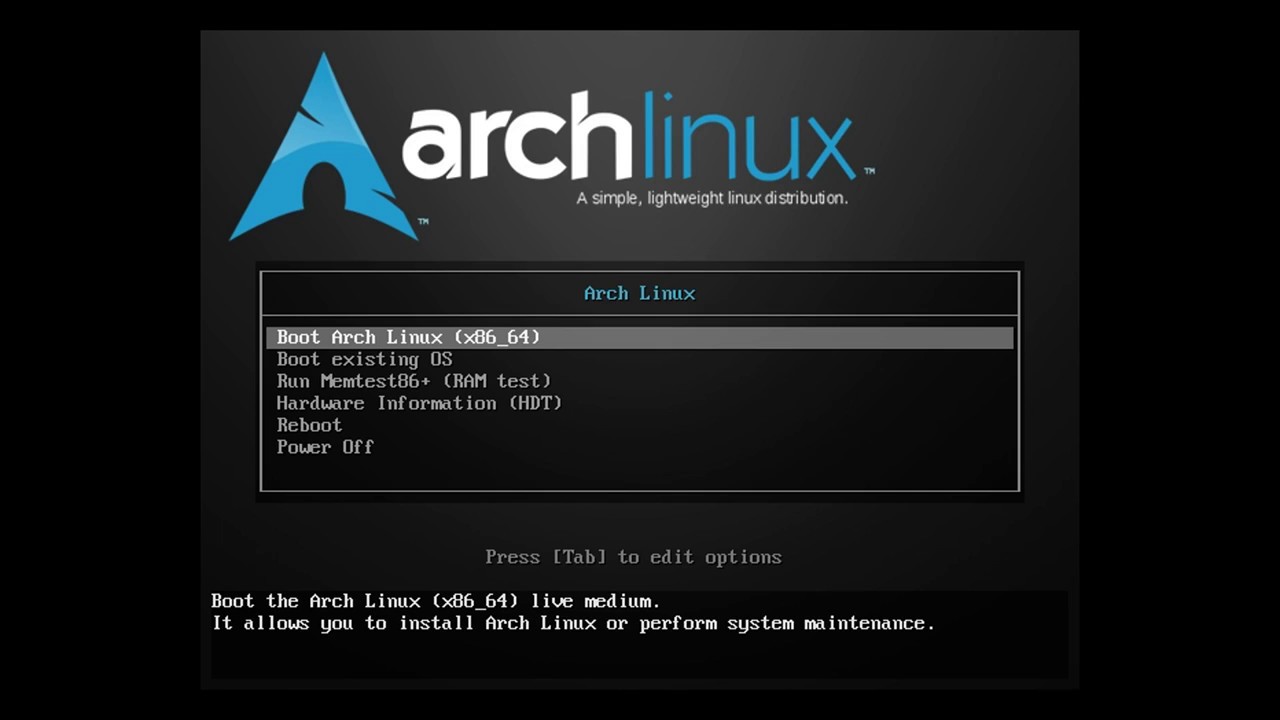
Task: Click 'Press [Tab] to edit options' hint
Action: click(x=633, y=557)
